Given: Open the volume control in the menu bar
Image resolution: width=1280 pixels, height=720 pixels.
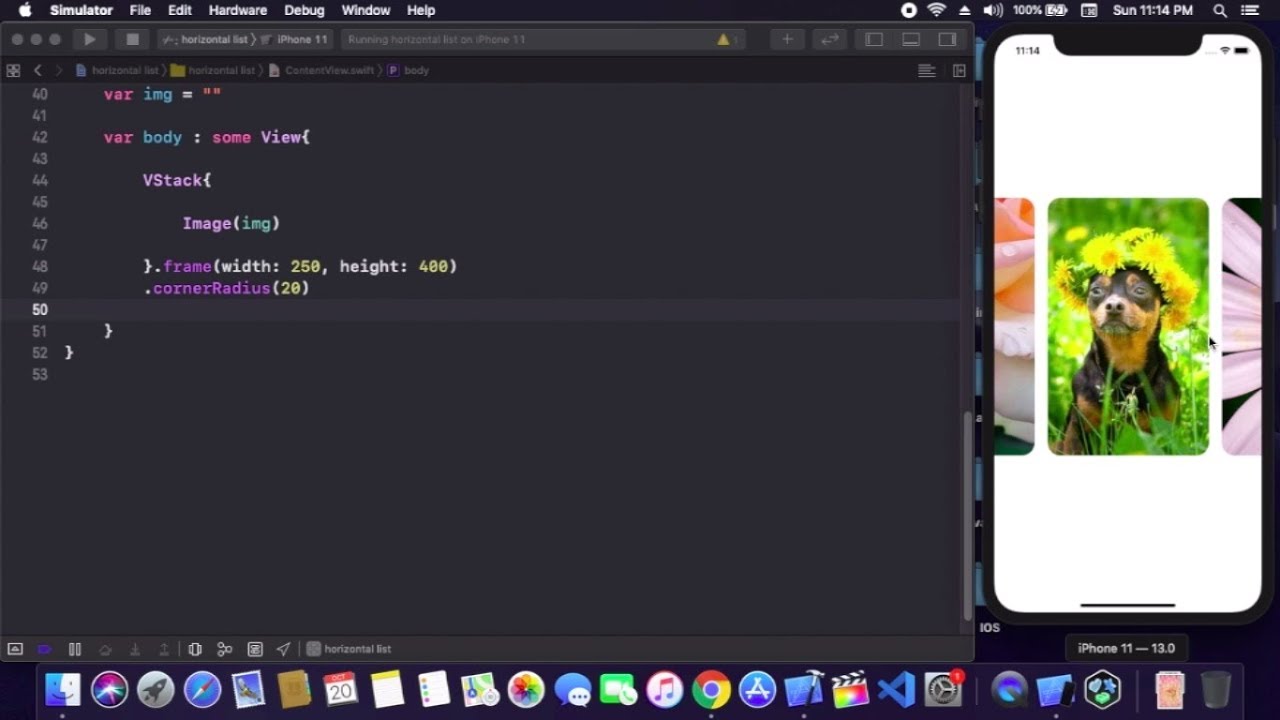Looking at the screenshot, I should pos(993,10).
